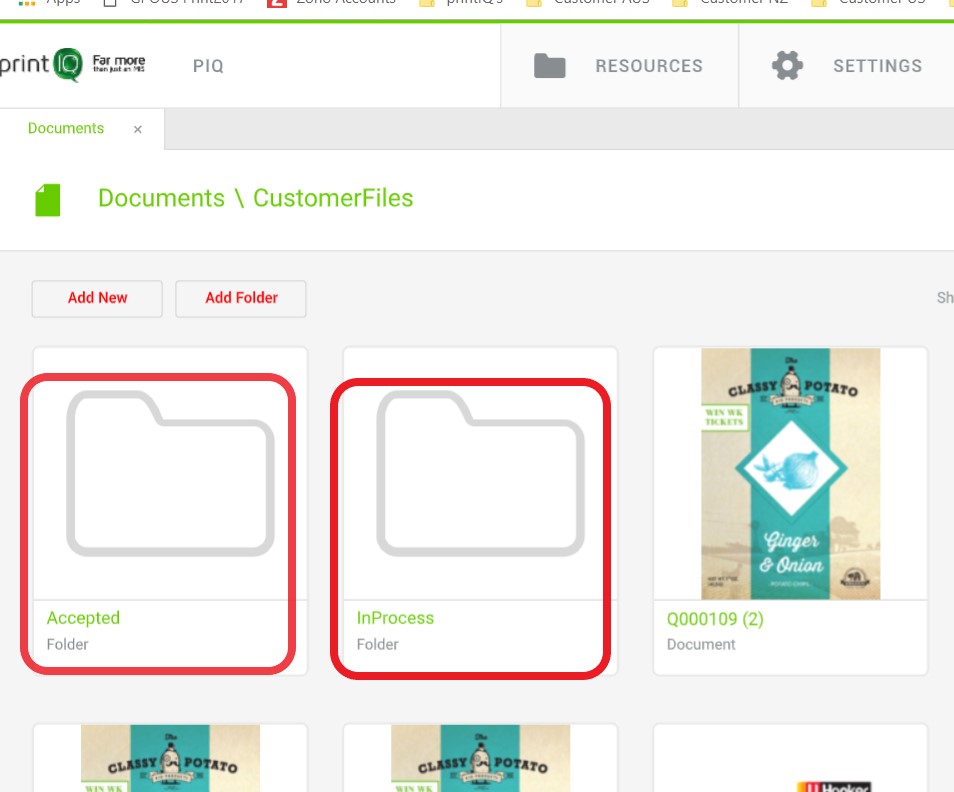Click the printIQ logo
Image resolution: width=954 pixels, height=792 pixels.
pyautogui.click(x=72, y=64)
